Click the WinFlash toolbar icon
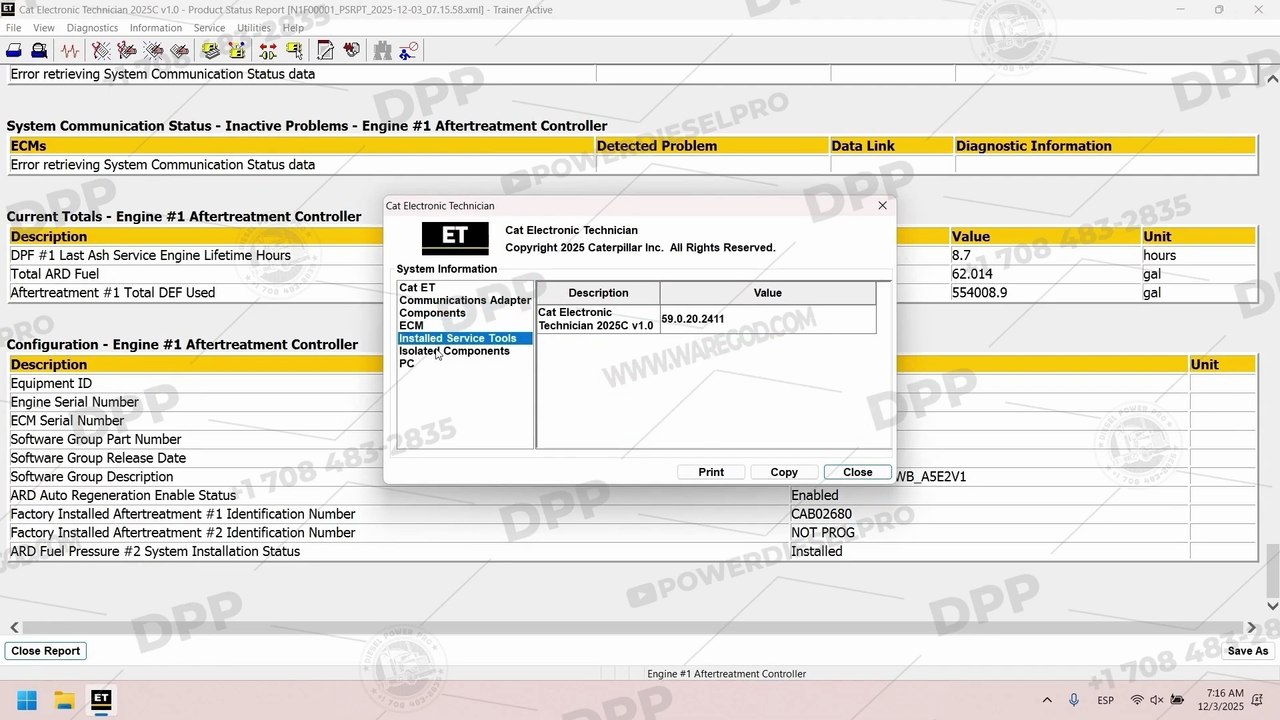 pos(351,50)
